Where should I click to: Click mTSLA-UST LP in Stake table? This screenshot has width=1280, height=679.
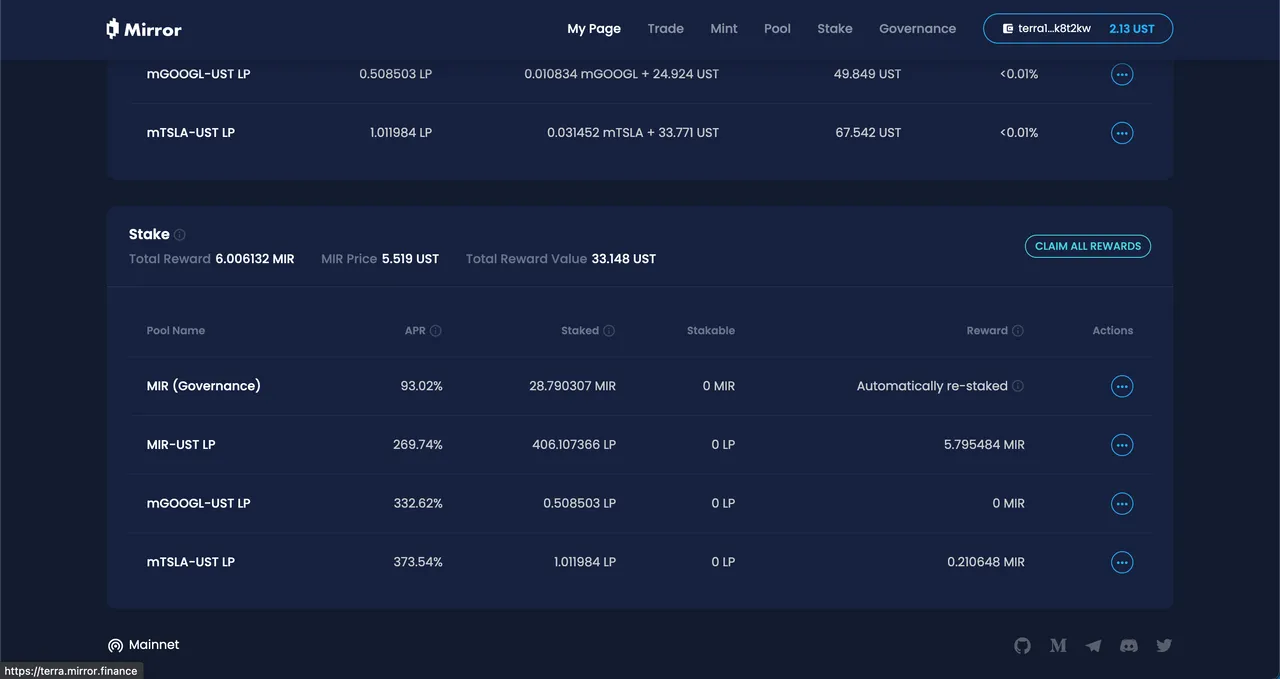pyautogui.click(x=191, y=562)
